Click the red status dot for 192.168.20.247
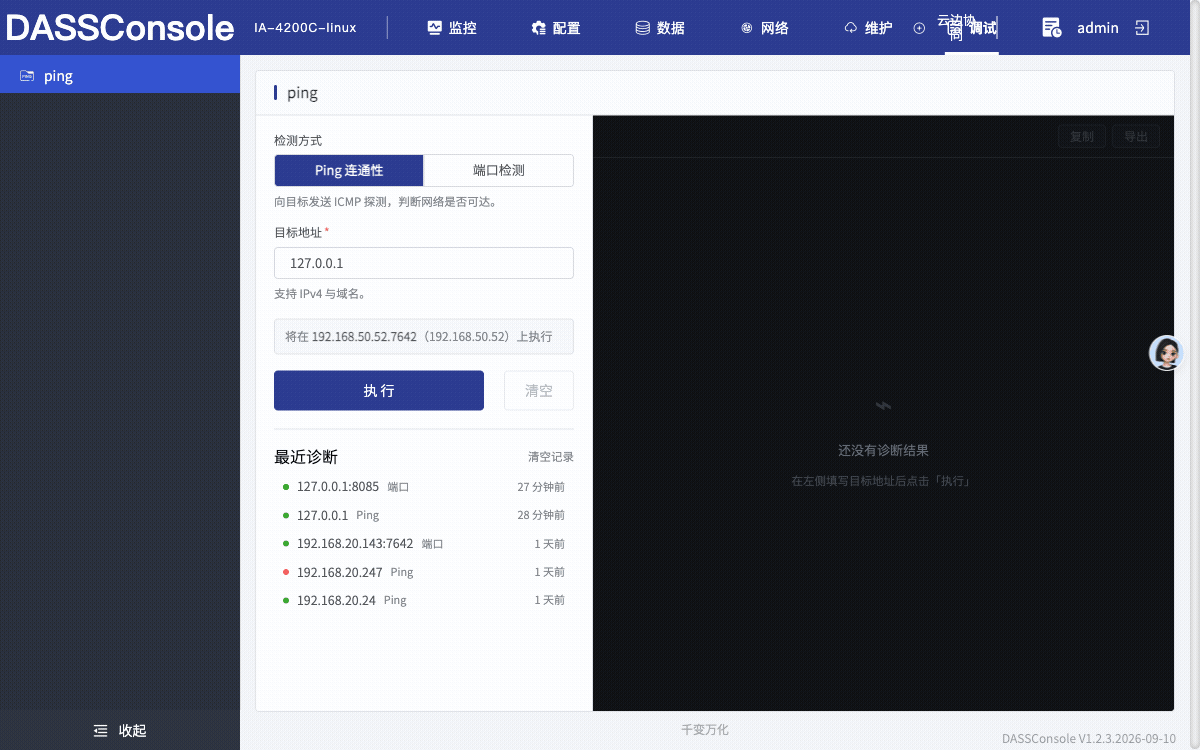The image size is (1200, 750). click(x=286, y=572)
